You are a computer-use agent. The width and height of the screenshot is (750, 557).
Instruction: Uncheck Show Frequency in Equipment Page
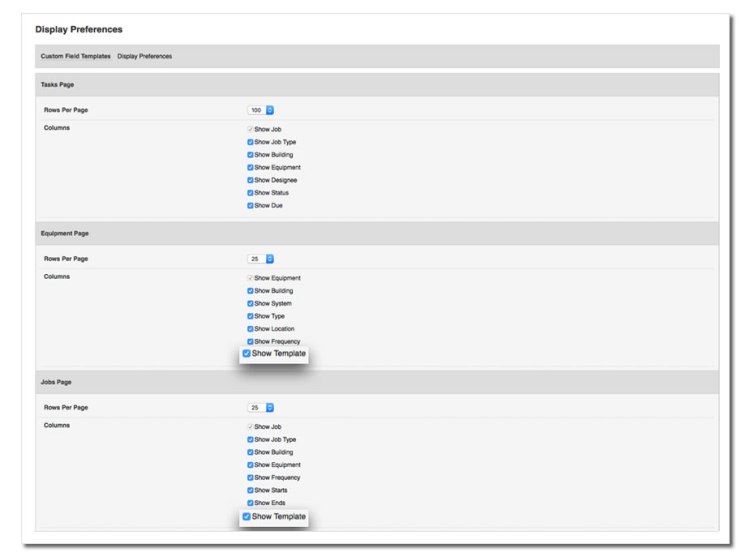[250, 341]
